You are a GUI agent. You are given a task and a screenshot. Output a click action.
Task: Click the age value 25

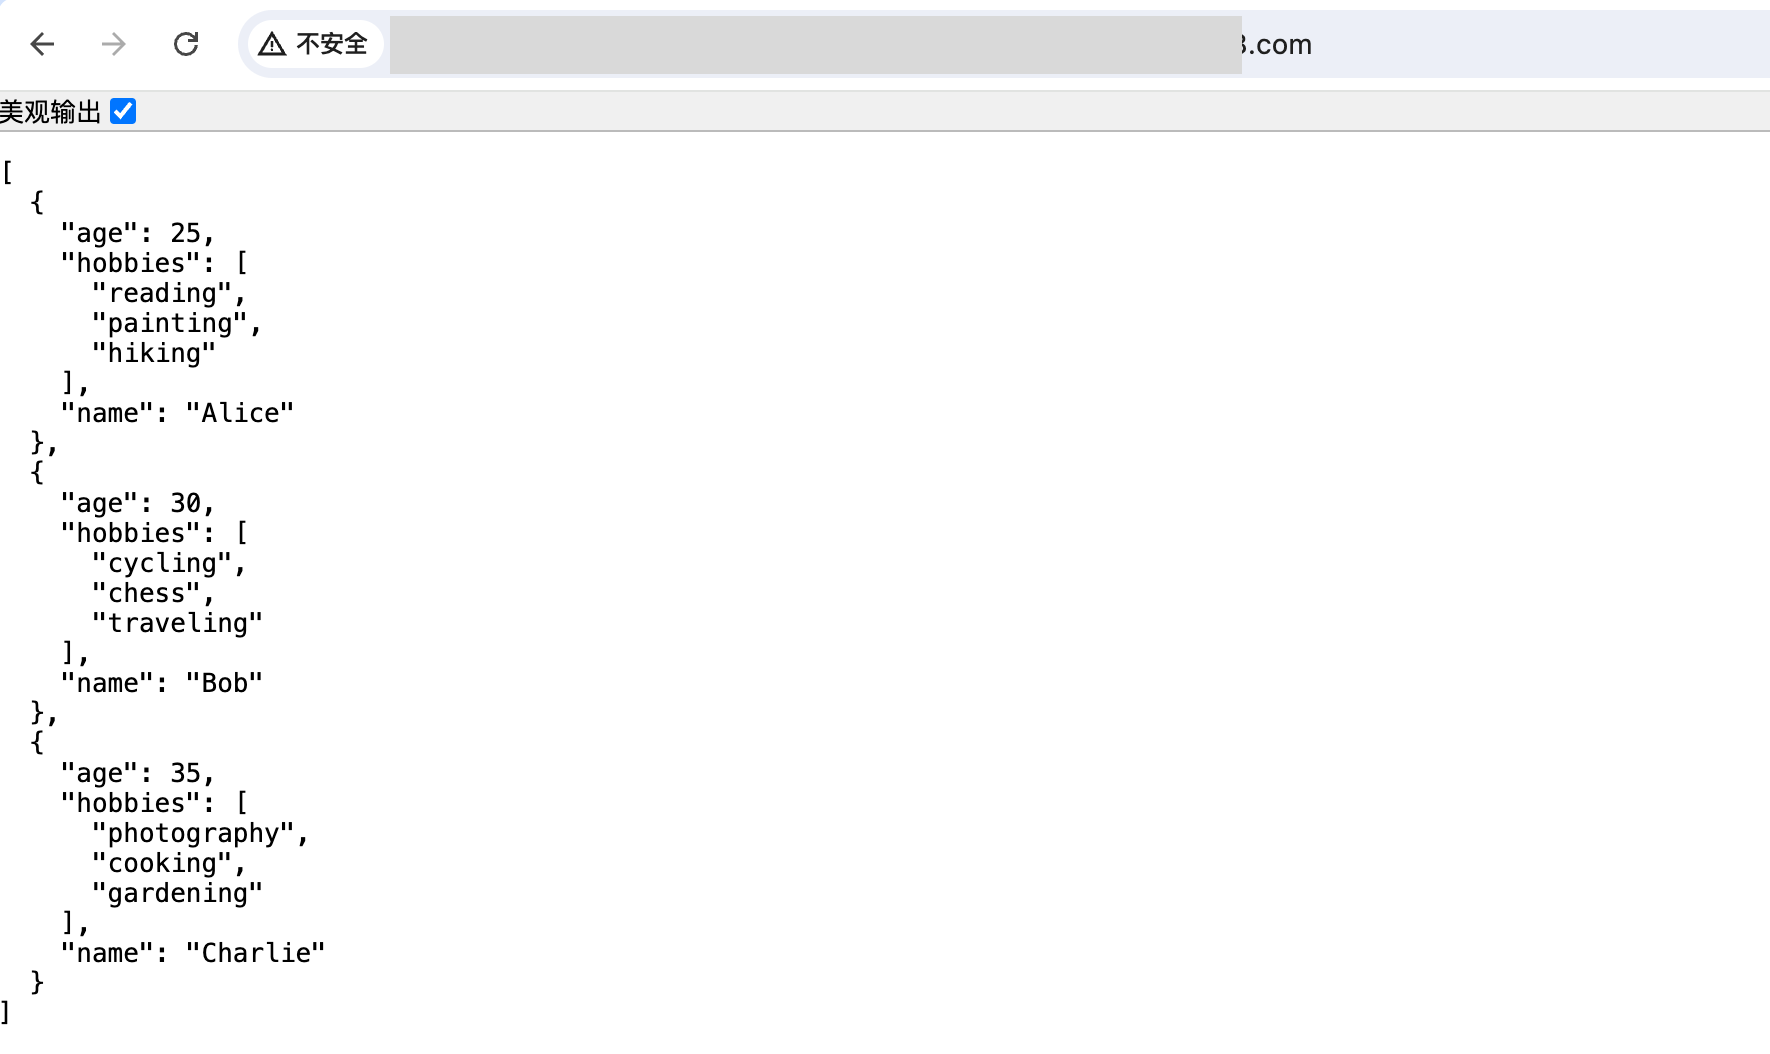point(185,233)
